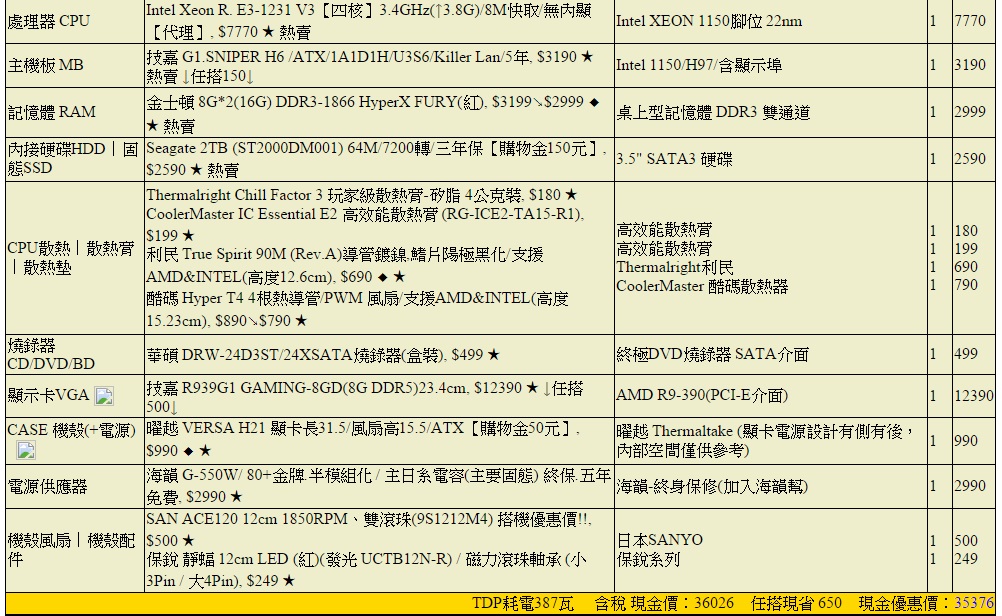
Task: Click the CPU散熱｜散熱膏｜散熱墊 category label
Action: (71, 258)
